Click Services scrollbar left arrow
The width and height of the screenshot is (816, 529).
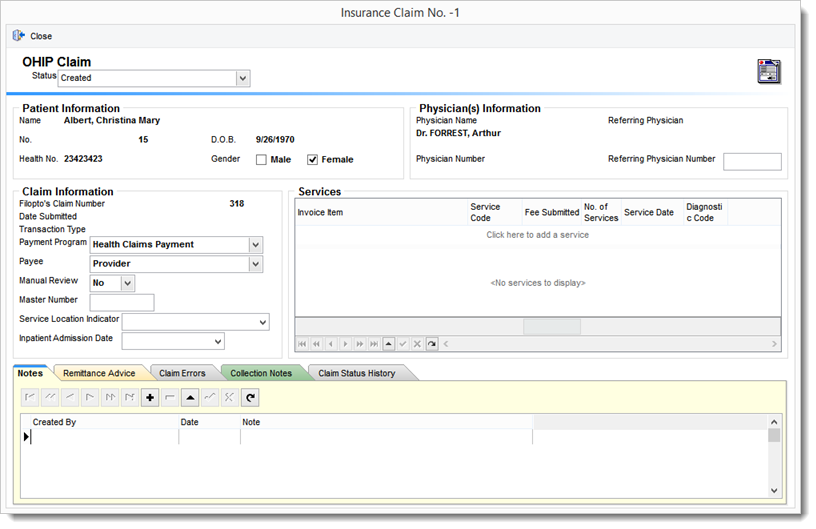pos(446,344)
